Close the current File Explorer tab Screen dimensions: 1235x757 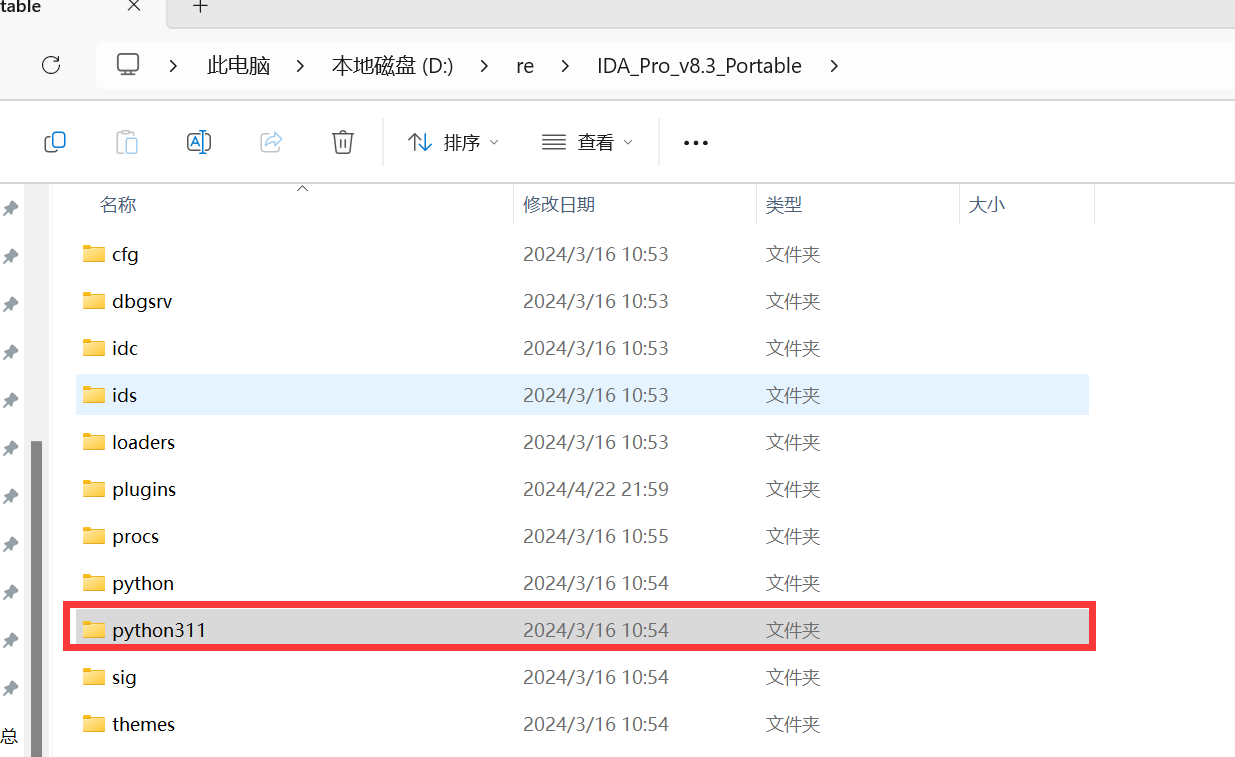(x=135, y=6)
